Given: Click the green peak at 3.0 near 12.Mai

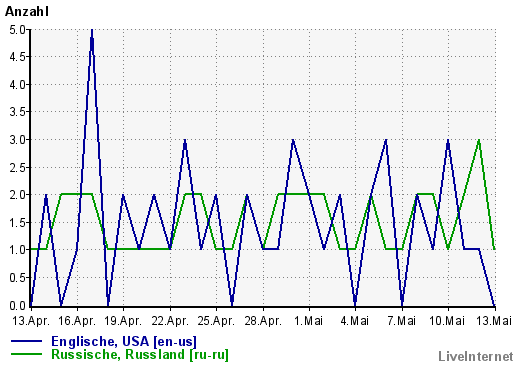Looking at the screenshot, I should coord(479,141).
